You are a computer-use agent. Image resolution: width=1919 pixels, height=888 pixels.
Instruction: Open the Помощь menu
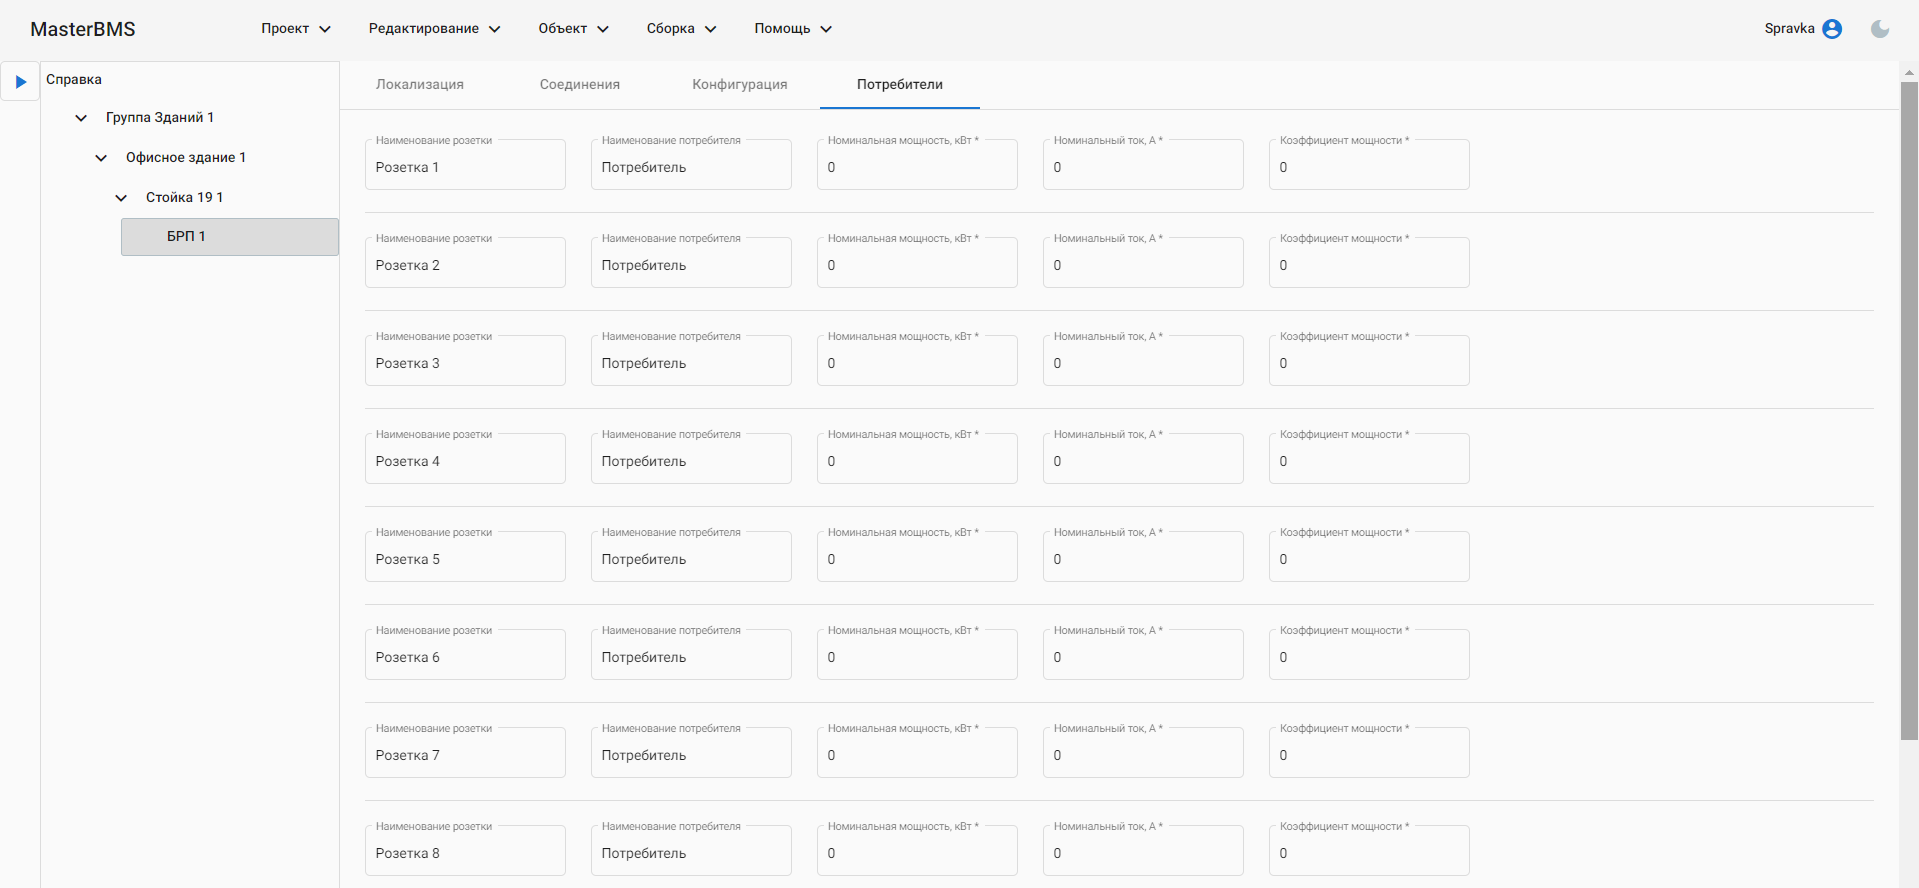[793, 29]
